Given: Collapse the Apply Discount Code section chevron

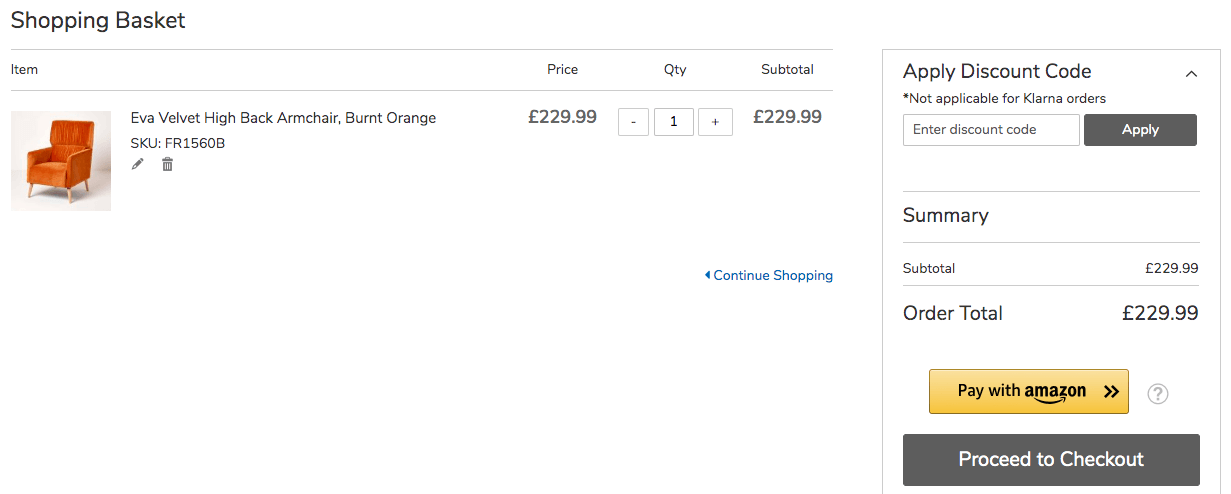Looking at the screenshot, I should [x=1191, y=73].
